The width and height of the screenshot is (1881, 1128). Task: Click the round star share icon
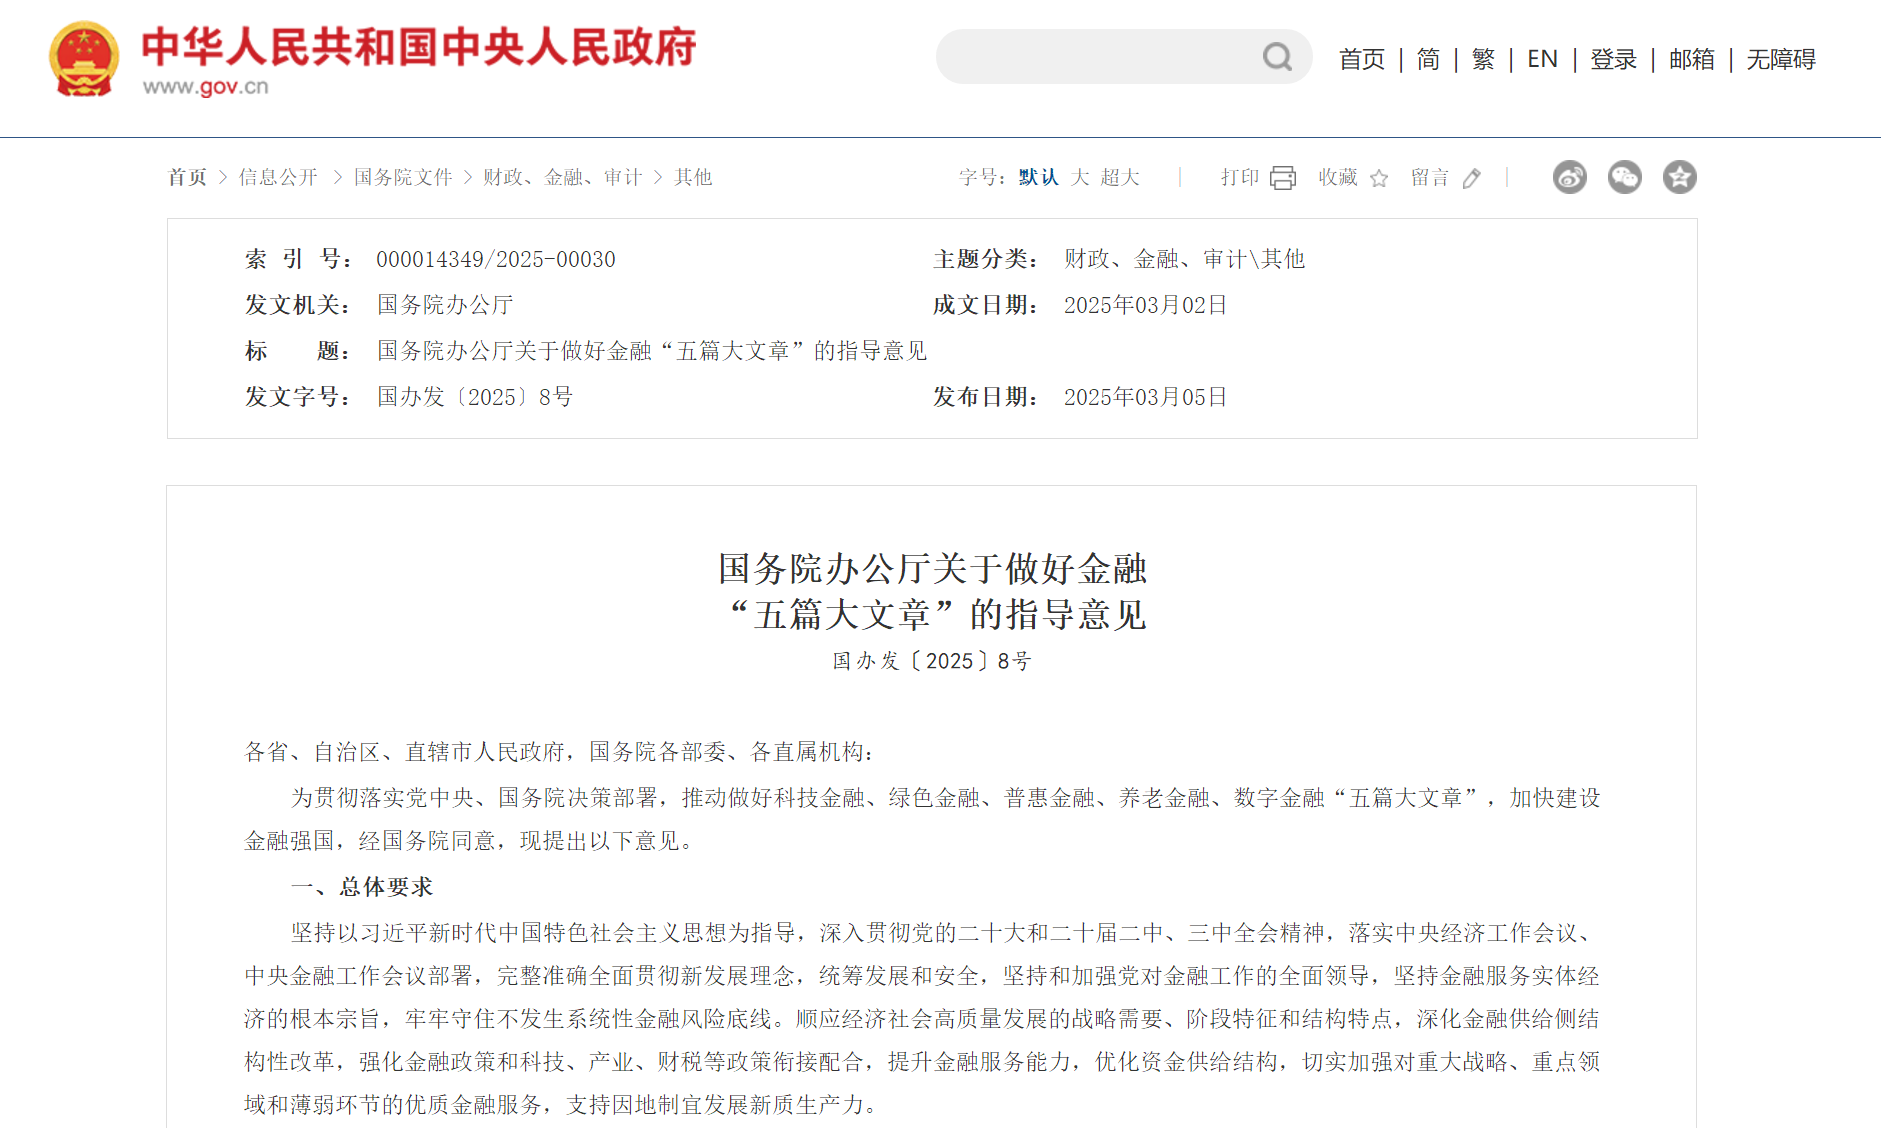(1679, 177)
